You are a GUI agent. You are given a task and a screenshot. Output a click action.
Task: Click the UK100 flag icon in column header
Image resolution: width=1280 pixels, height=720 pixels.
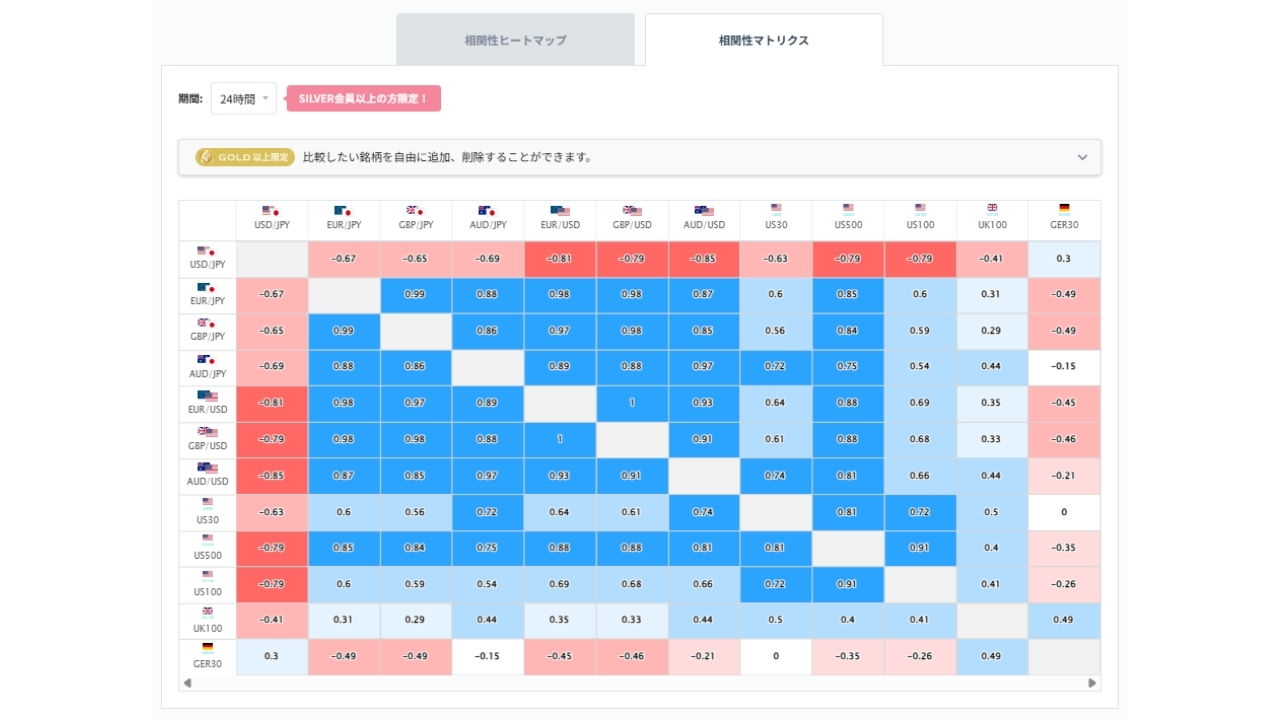point(992,209)
